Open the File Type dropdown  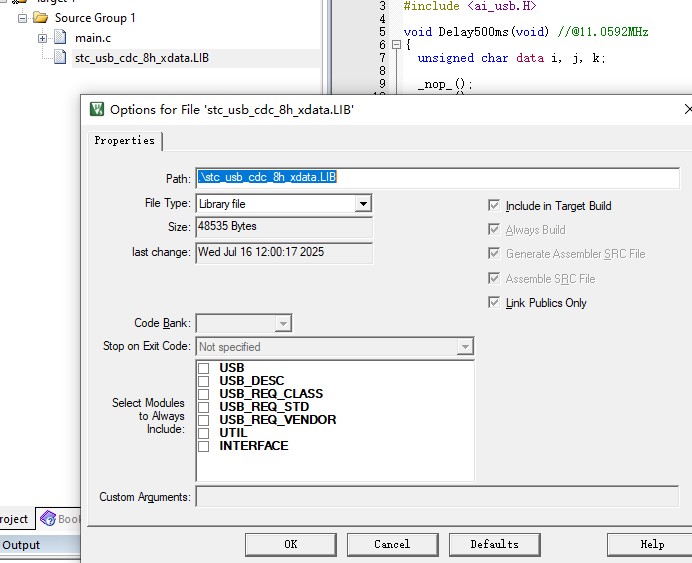(363, 204)
